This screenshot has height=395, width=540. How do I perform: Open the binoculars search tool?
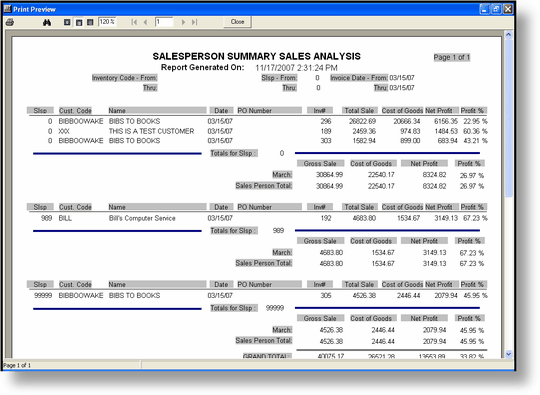tap(47, 22)
